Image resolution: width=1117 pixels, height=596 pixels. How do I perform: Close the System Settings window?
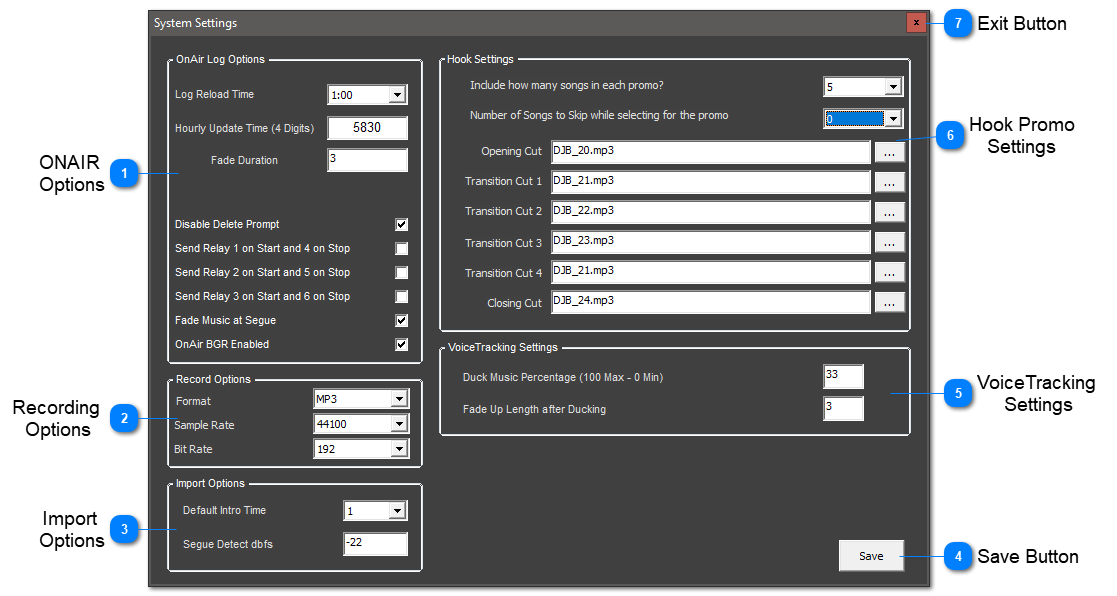click(x=916, y=23)
